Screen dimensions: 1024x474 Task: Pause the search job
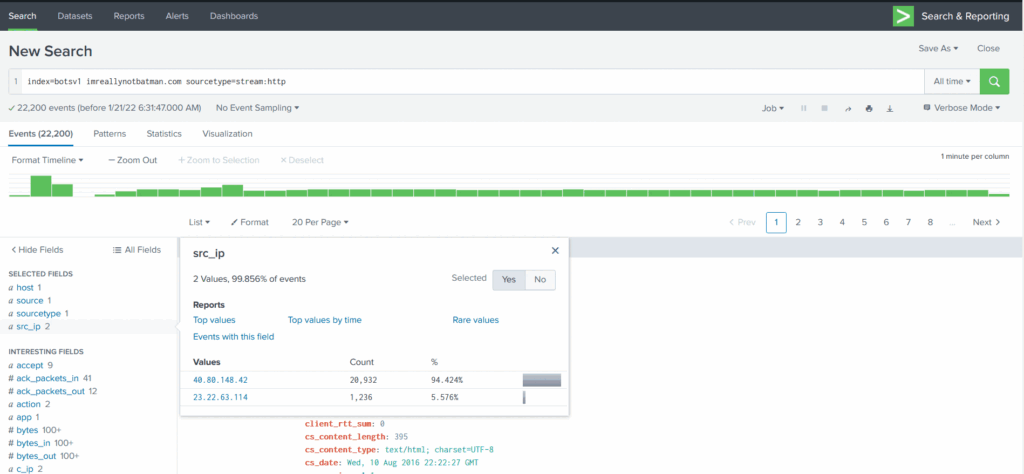[804, 108]
